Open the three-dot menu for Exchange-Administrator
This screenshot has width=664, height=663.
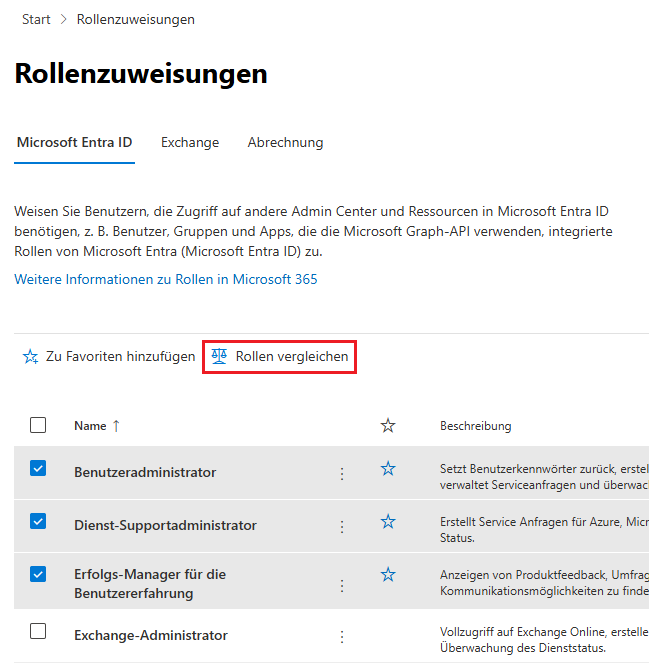[x=342, y=636]
